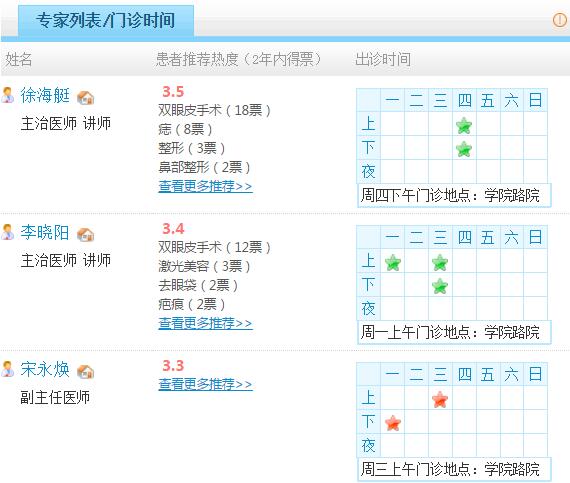This screenshot has width=570, height=483.
Task: Click the 下 row label in 宋永焕's schedule
Action: (x=369, y=421)
